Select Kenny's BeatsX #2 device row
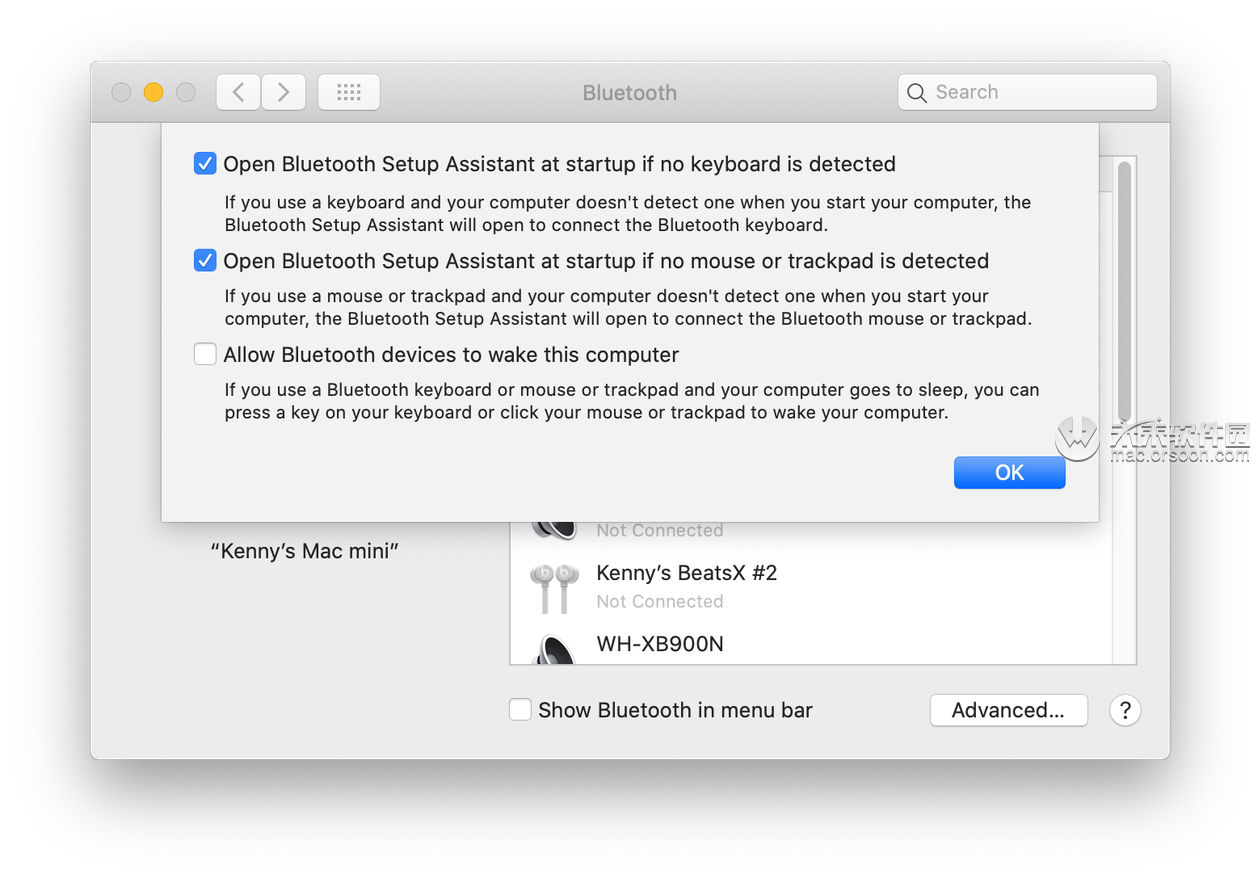Image resolution: width=1260 pixels, height=879 pixels. (811, 586)
